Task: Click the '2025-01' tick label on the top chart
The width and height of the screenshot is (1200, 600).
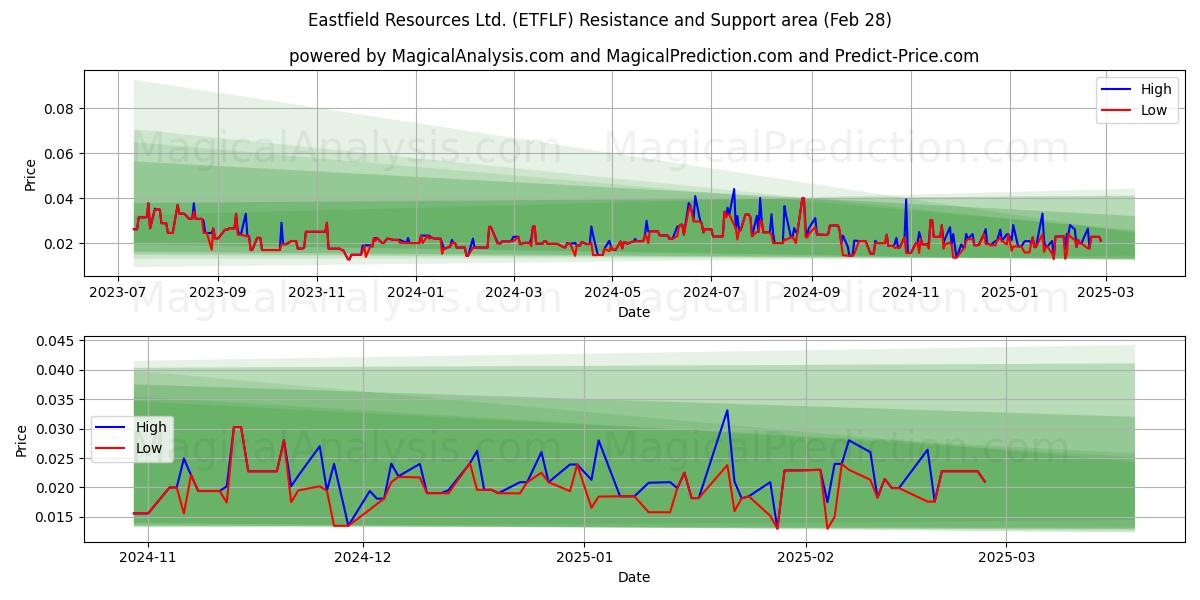Action: pyautogui.click(x=1009, y=292)
